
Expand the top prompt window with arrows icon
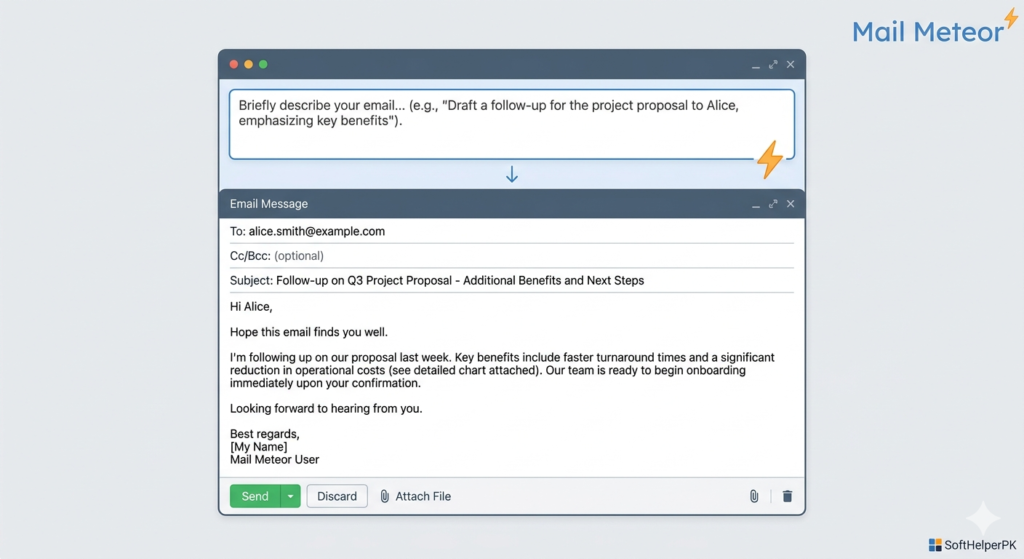[x=773, y=64]
